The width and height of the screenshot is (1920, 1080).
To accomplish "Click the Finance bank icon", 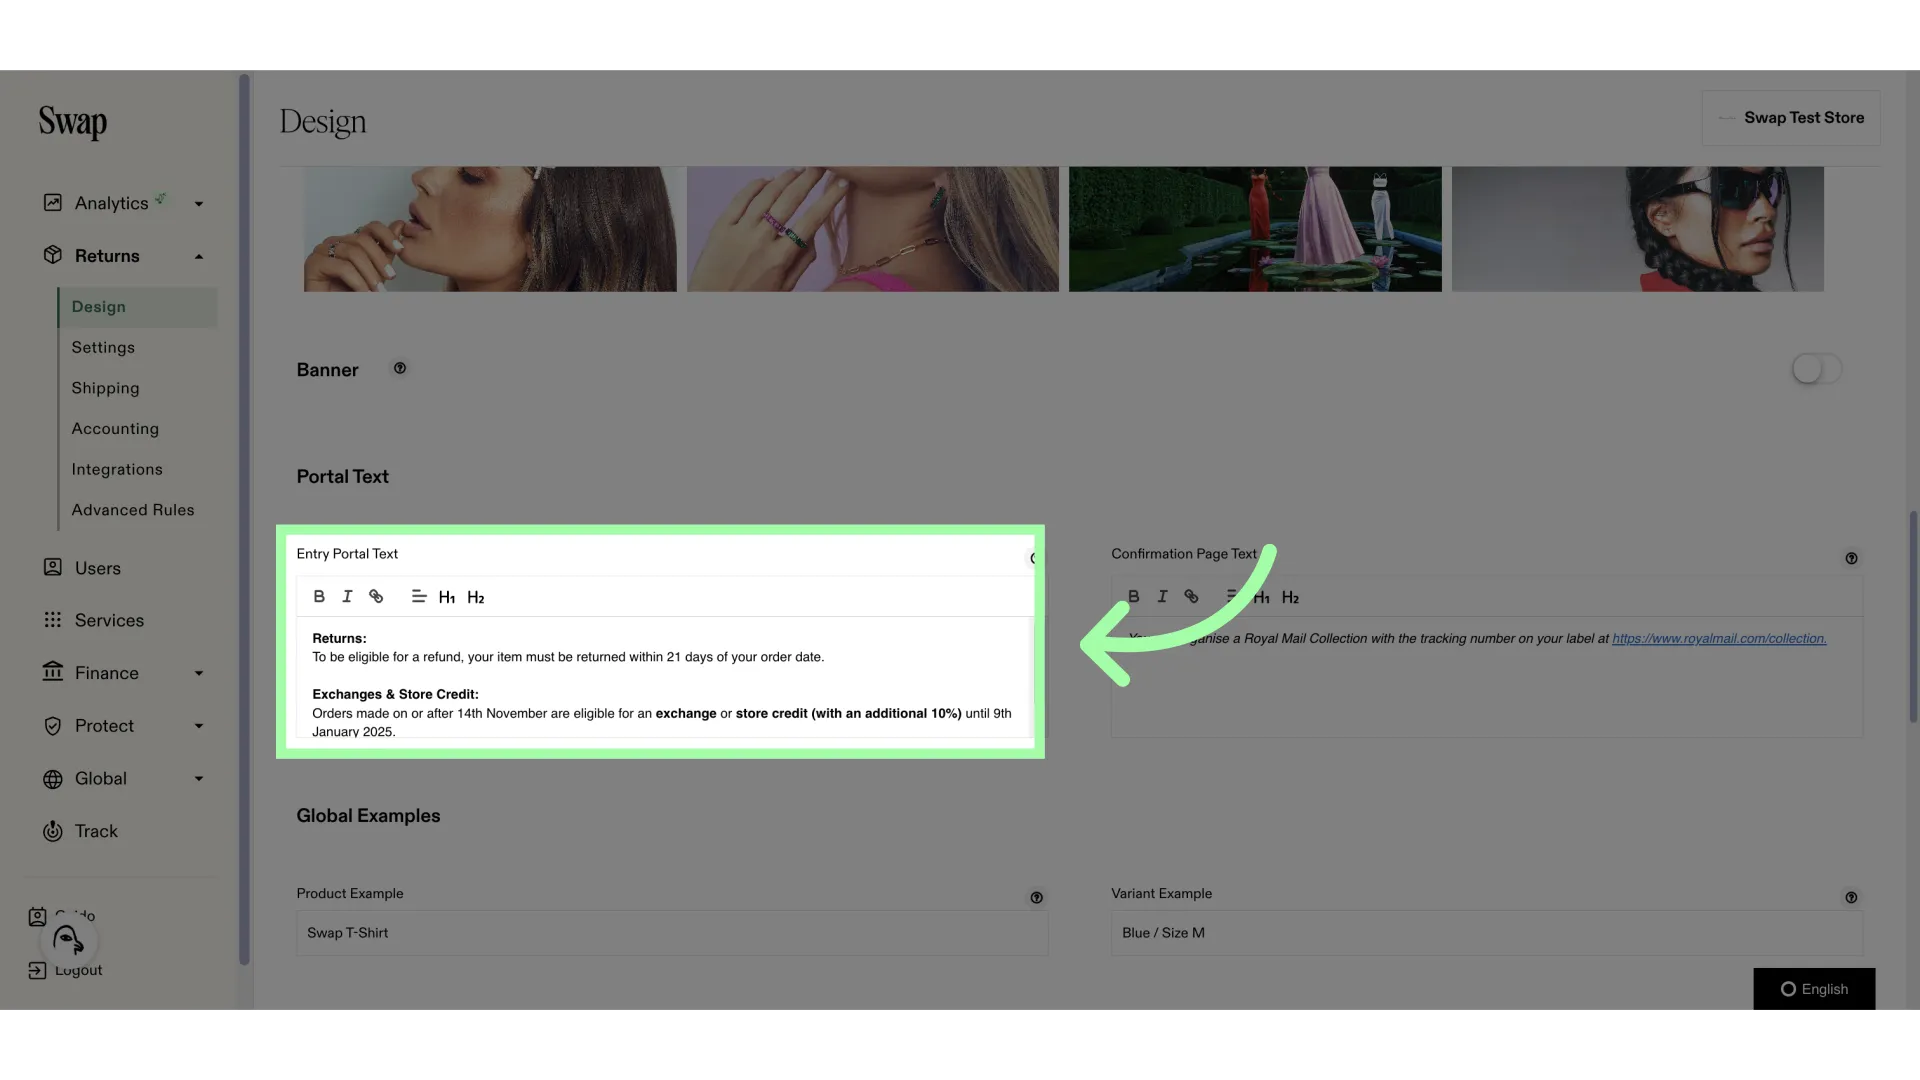I will 53,672.
